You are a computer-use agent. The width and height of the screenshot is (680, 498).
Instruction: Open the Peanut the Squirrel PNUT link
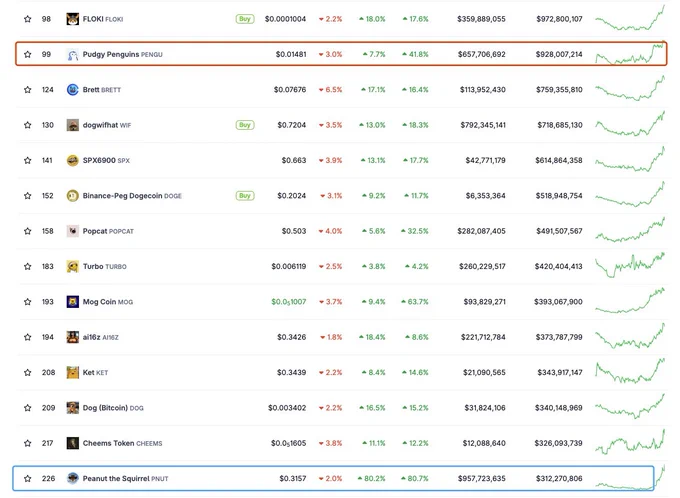(x=125, y=479)
